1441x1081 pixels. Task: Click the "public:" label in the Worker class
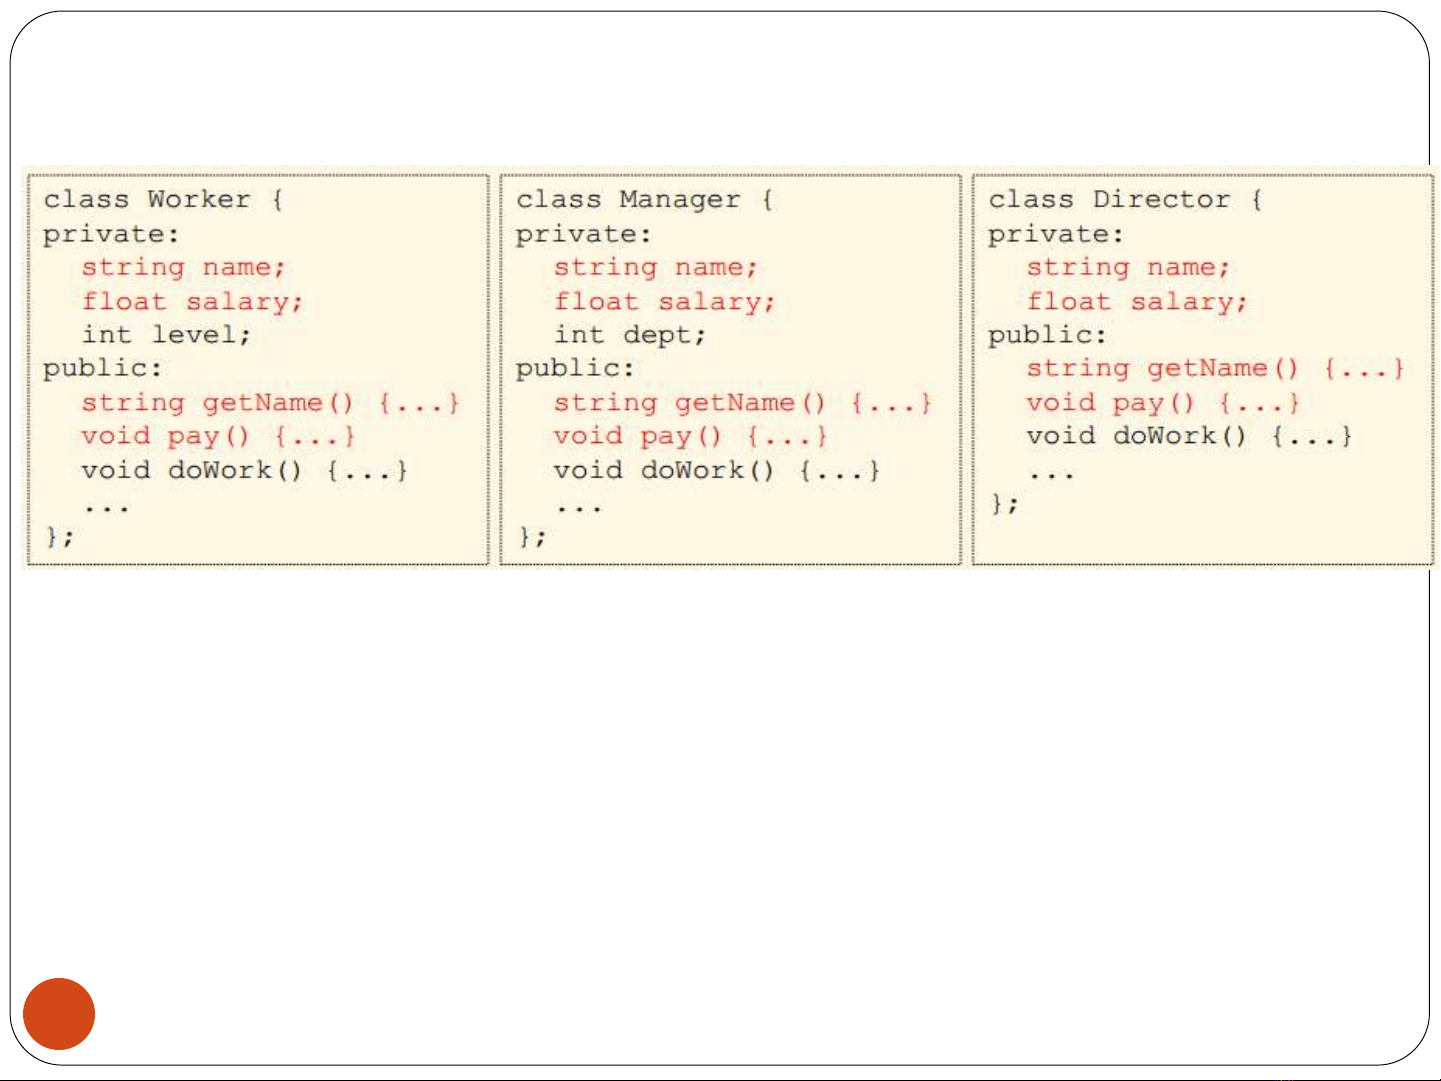tap(102, 369)
